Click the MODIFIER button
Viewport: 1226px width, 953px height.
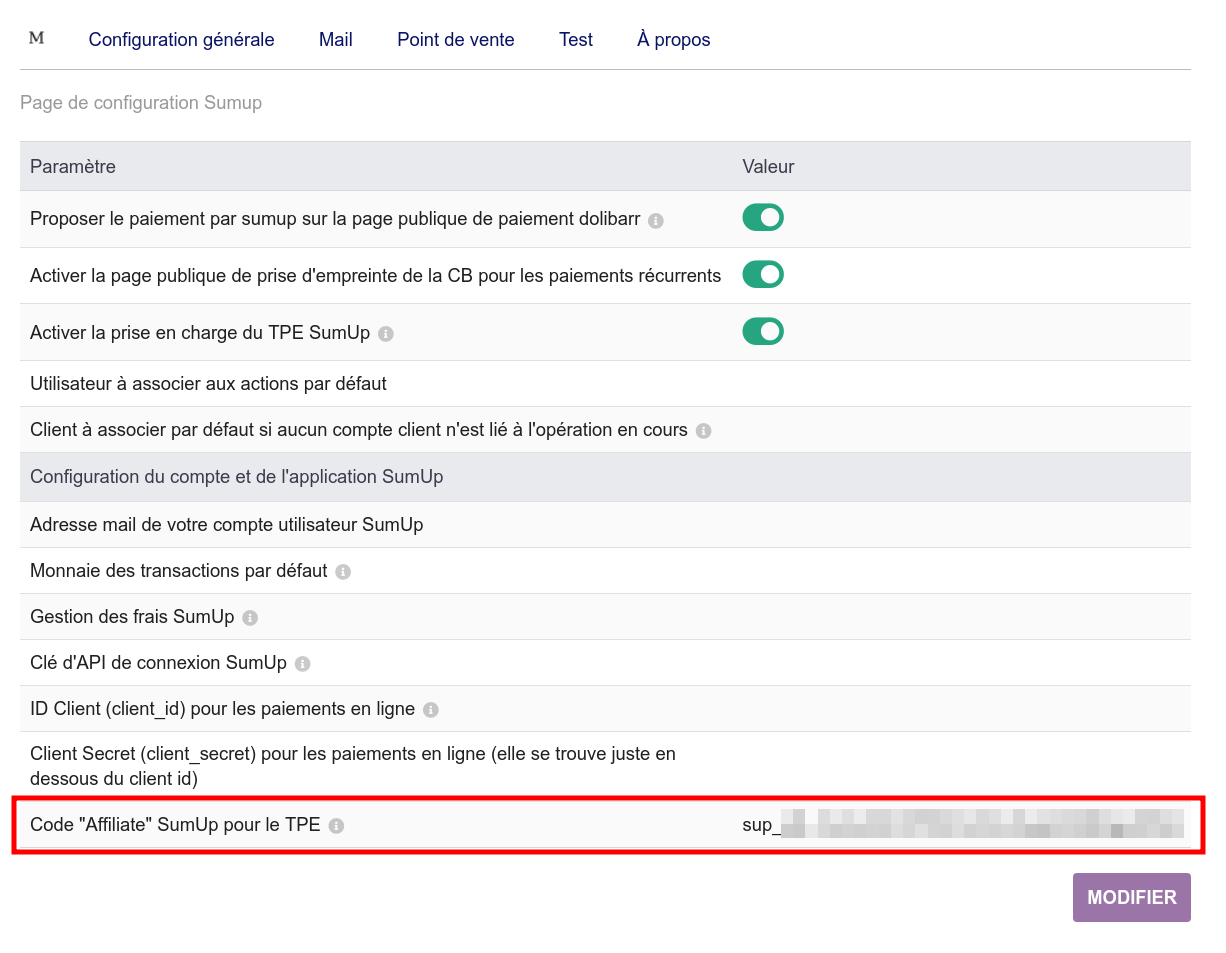[x=1132, y=897]
